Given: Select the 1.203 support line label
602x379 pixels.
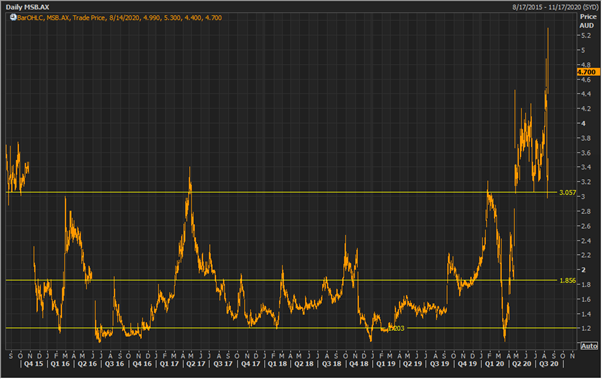Looking at the screenshot, I should click(x=396, y=328).
